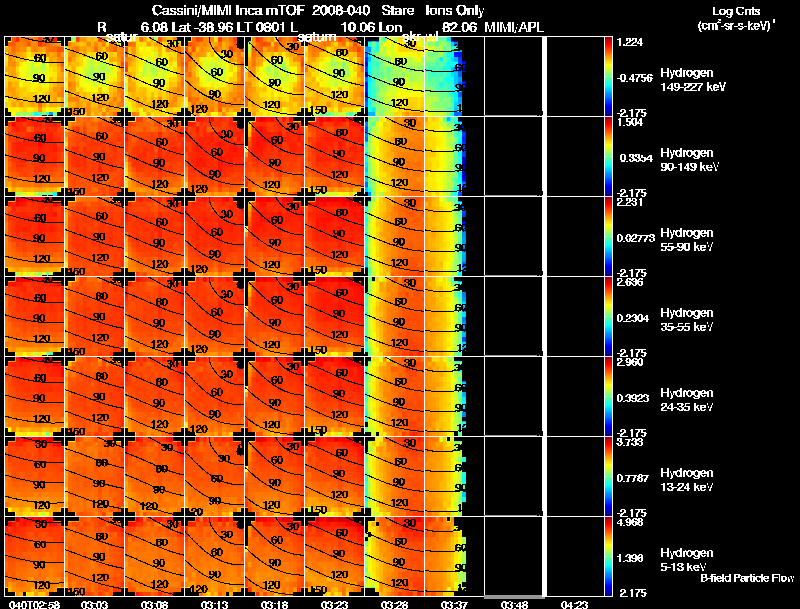The image size is (800, 609).
Task: Click the '4.968' colorbar maximum value
Action: tap(630, 523)
